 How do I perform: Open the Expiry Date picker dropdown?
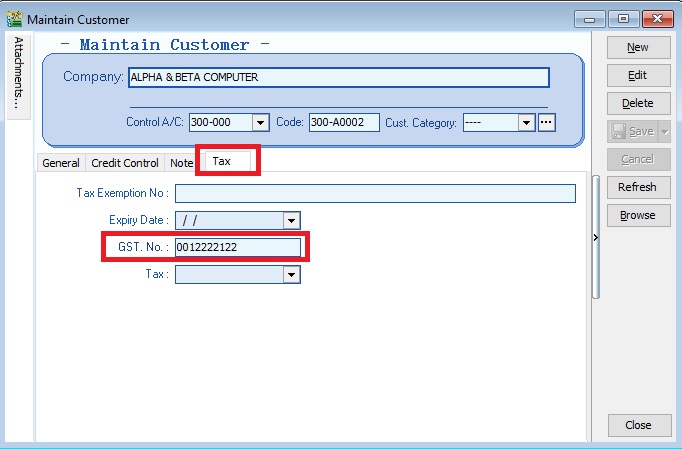pyautogui.click(x=291, y=221)
